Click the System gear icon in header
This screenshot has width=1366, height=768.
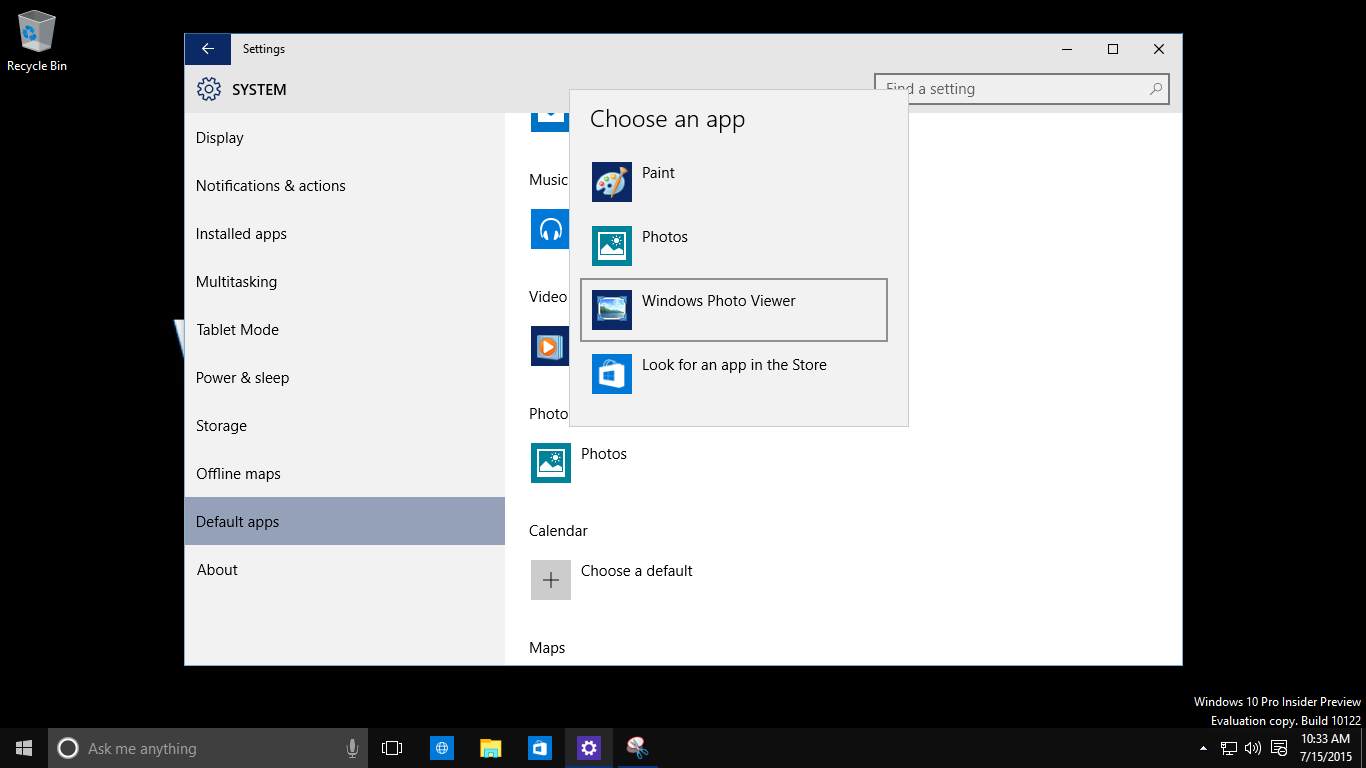click(x=209, y=89)
